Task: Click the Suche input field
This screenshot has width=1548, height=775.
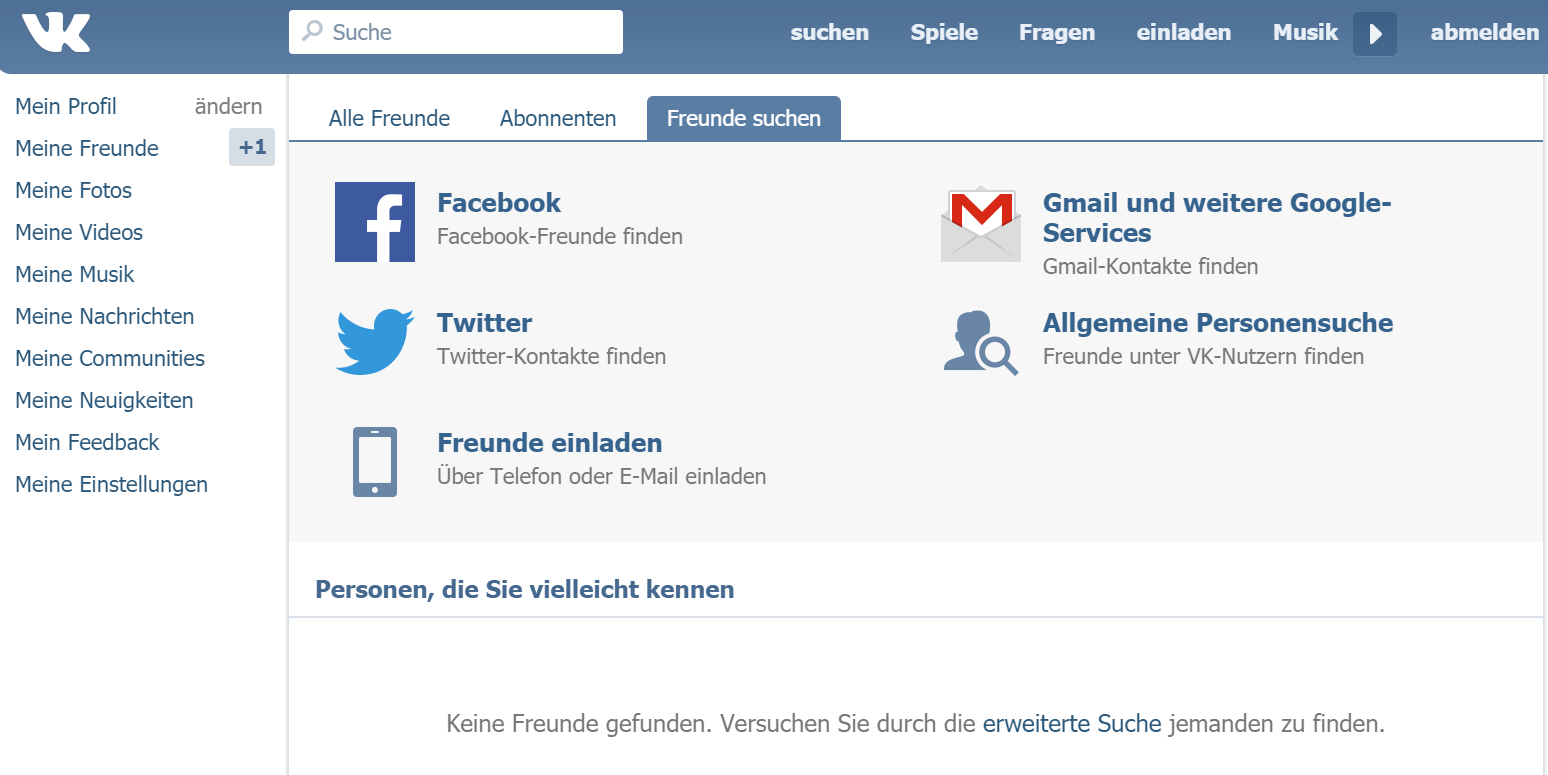Action: (x=470, y=32)
